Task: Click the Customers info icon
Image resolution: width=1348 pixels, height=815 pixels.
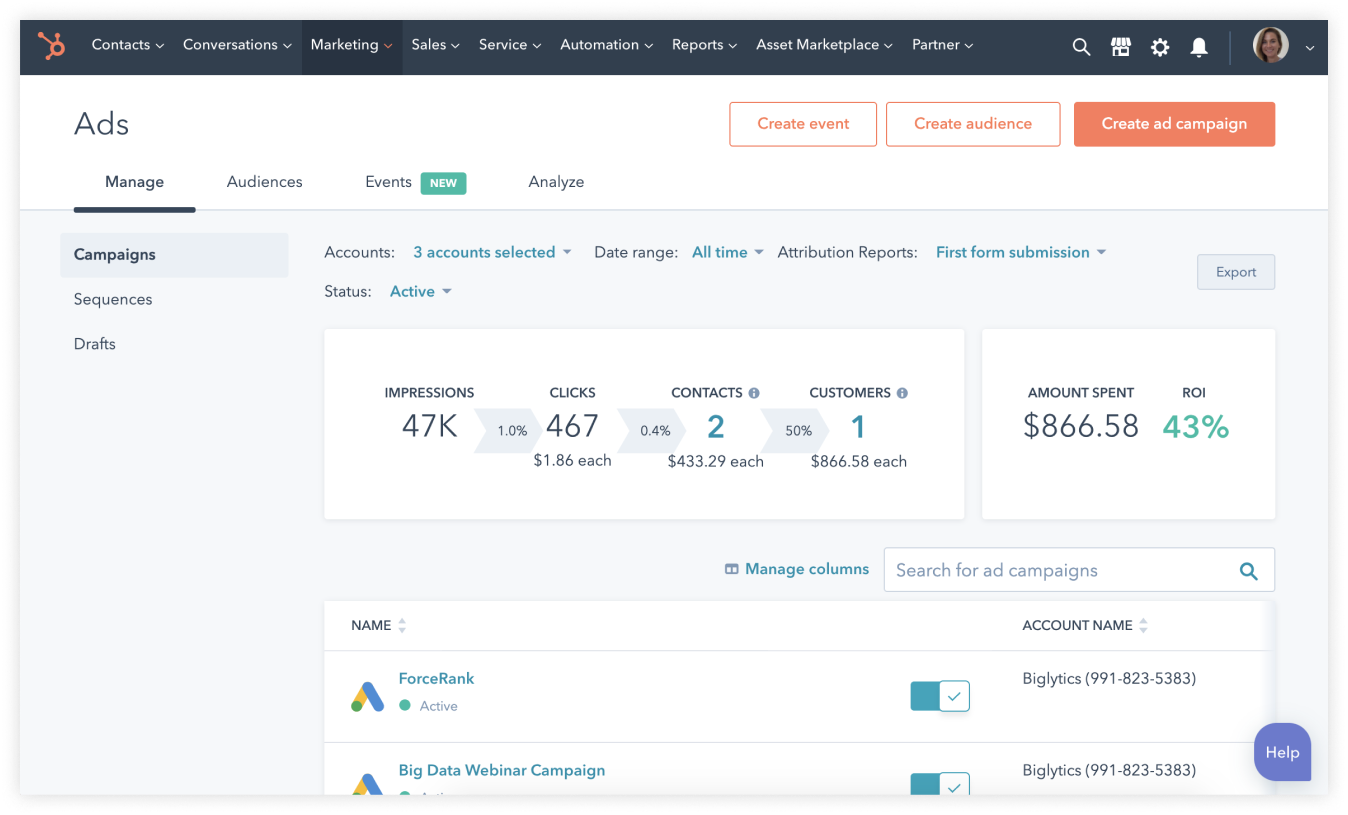Action: (902, 393)
